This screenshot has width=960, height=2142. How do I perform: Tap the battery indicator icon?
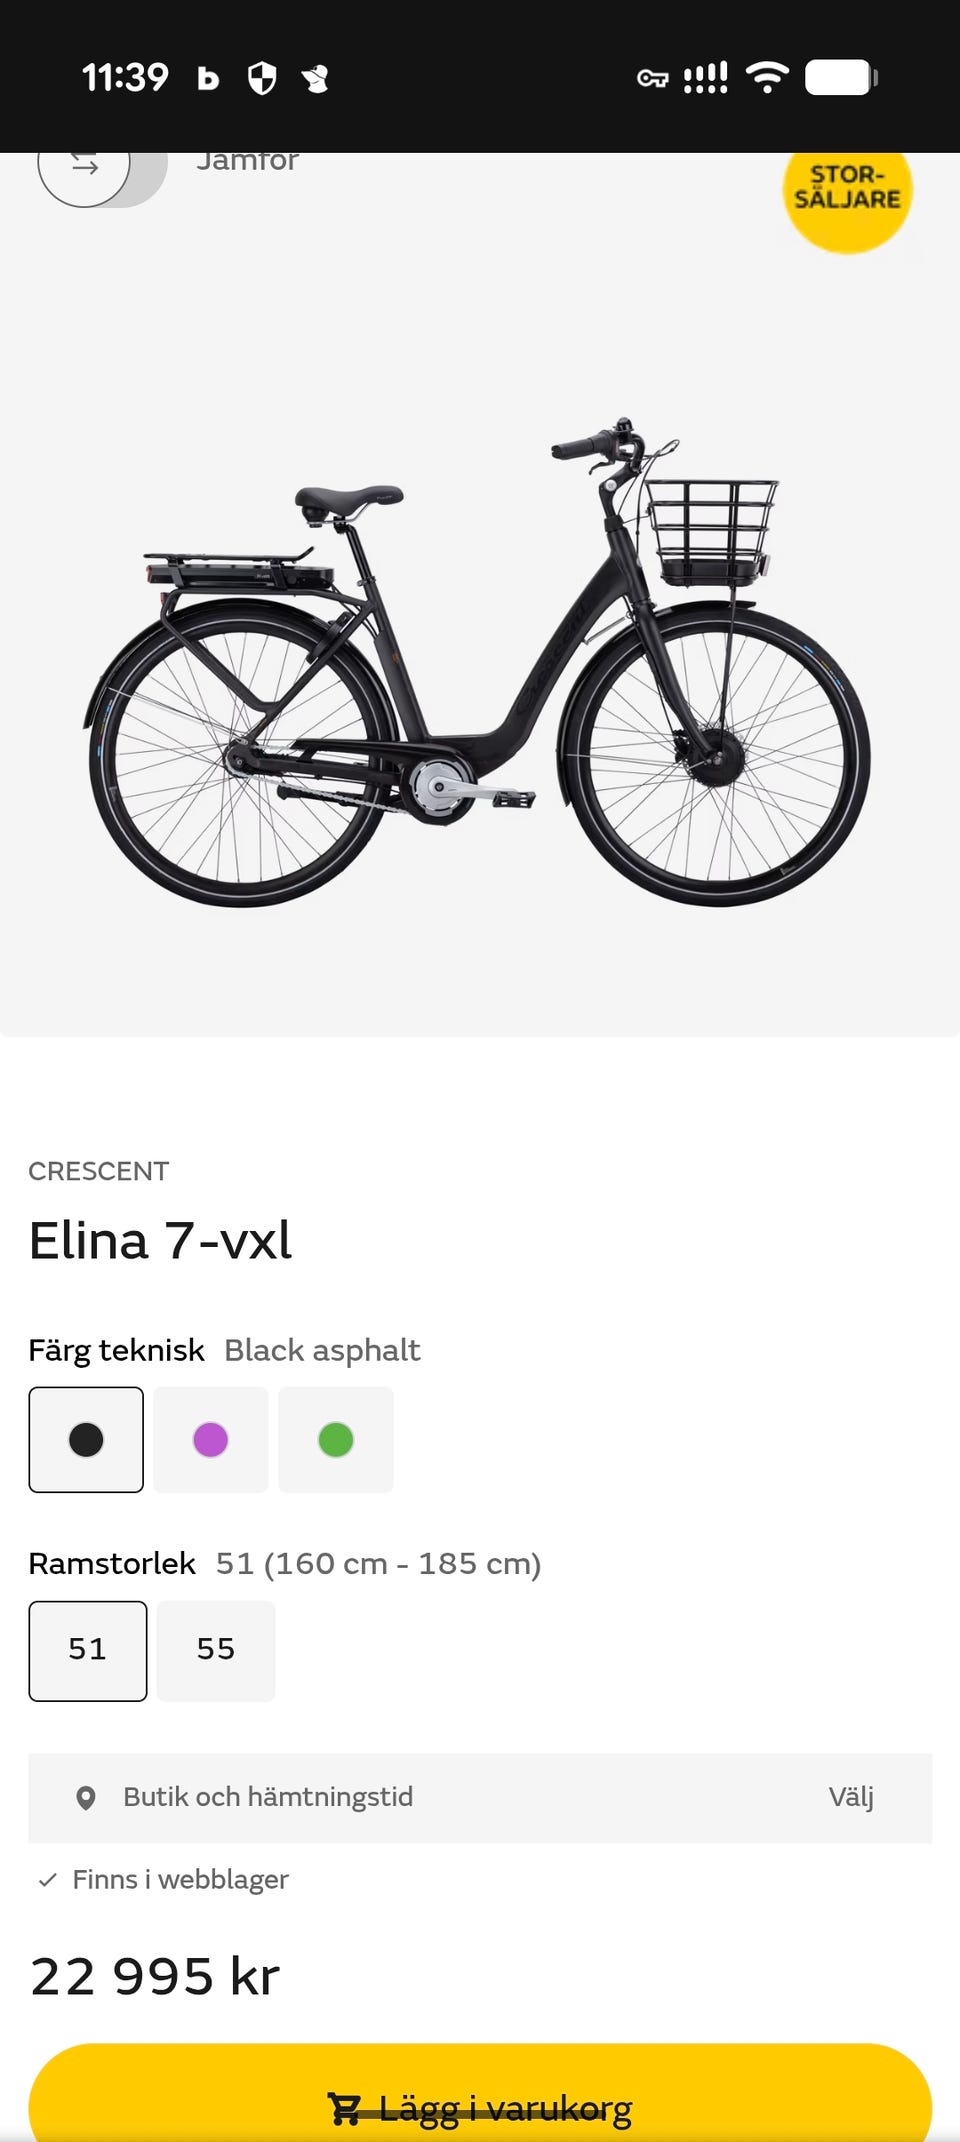840,77
